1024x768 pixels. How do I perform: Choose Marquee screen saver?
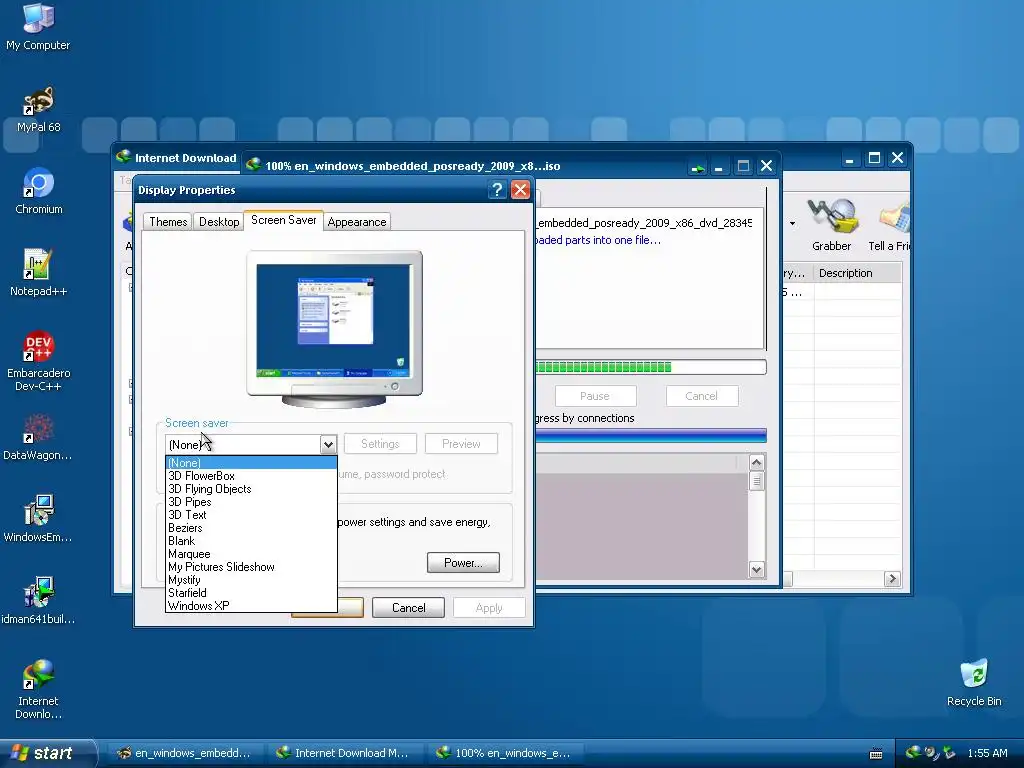pos(251,554)
